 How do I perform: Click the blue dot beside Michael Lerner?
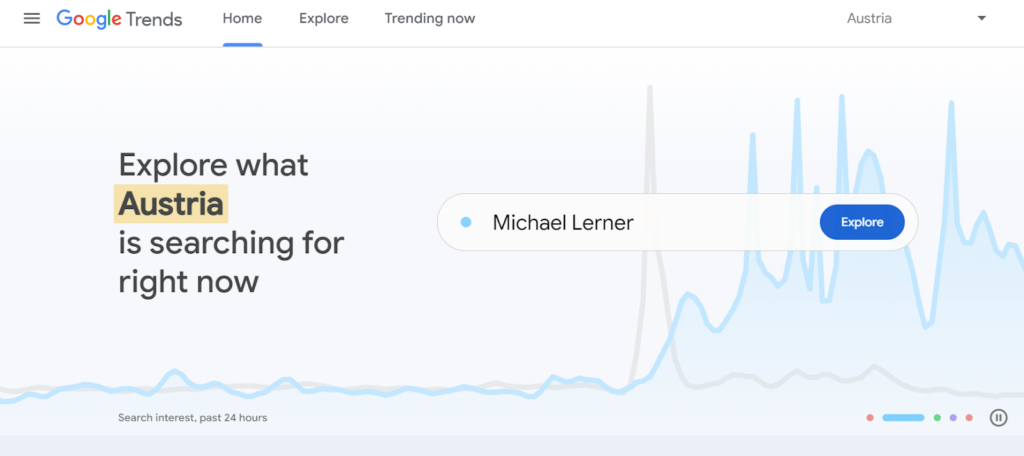pyautogui.click(x=466, y=222)
